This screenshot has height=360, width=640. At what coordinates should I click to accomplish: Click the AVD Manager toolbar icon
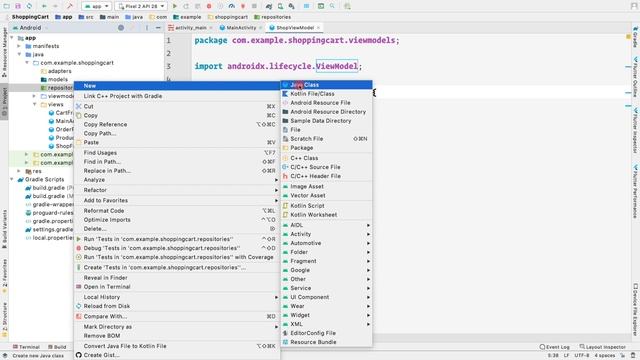[280, 6]
